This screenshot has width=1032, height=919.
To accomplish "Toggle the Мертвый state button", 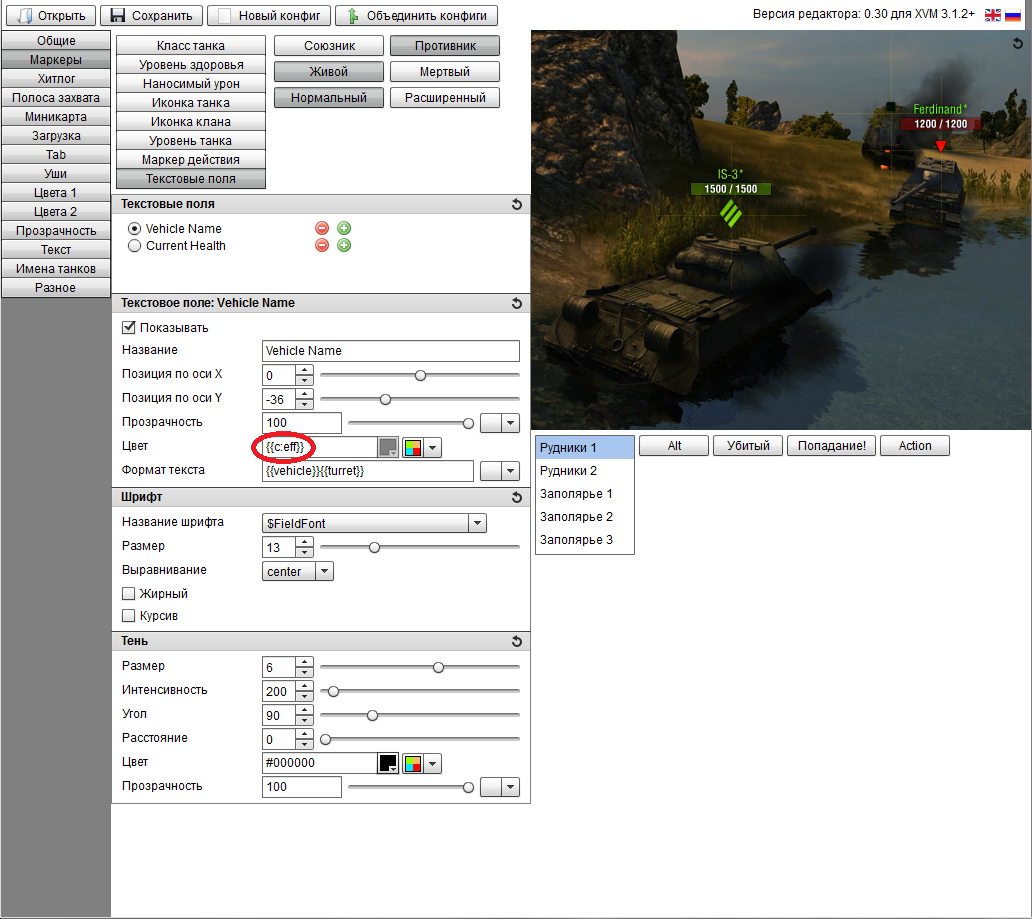I will pos(445,72).
